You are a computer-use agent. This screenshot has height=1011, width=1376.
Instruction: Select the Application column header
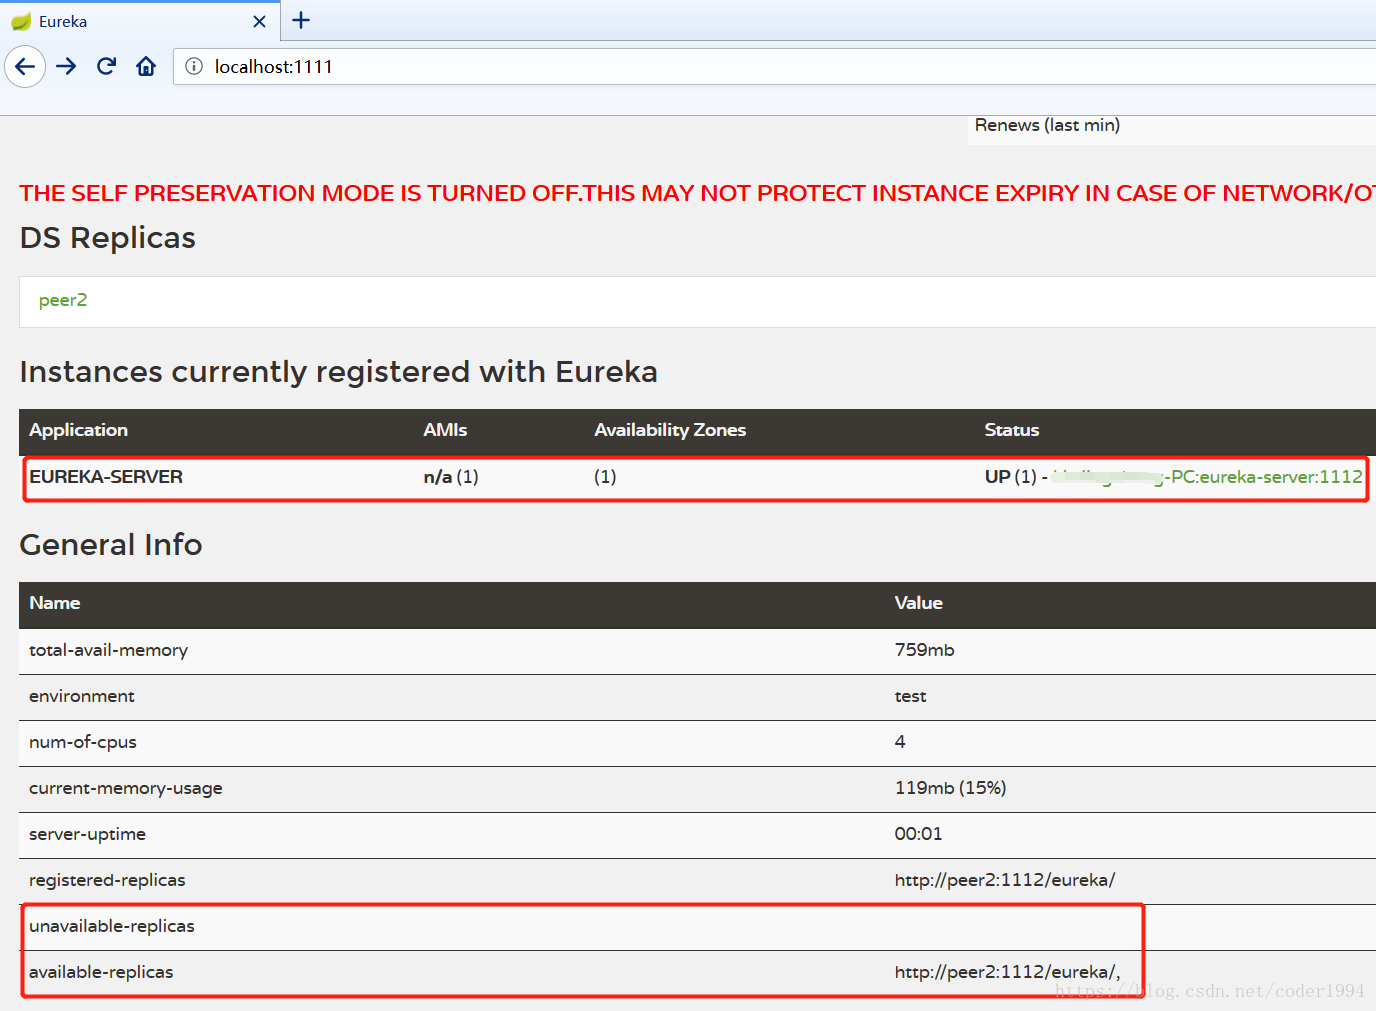tap(79, 430)
